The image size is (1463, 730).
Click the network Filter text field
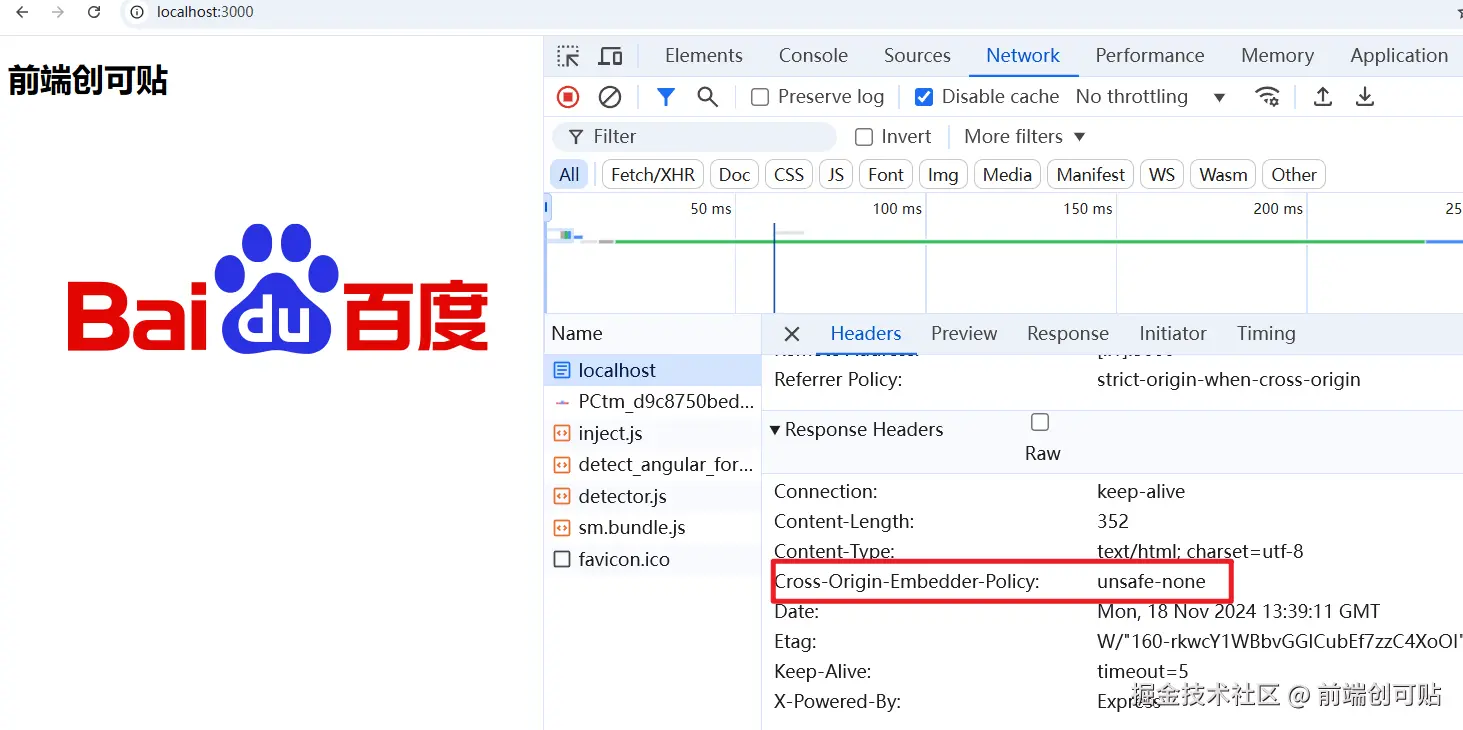(x=694, y=137)
